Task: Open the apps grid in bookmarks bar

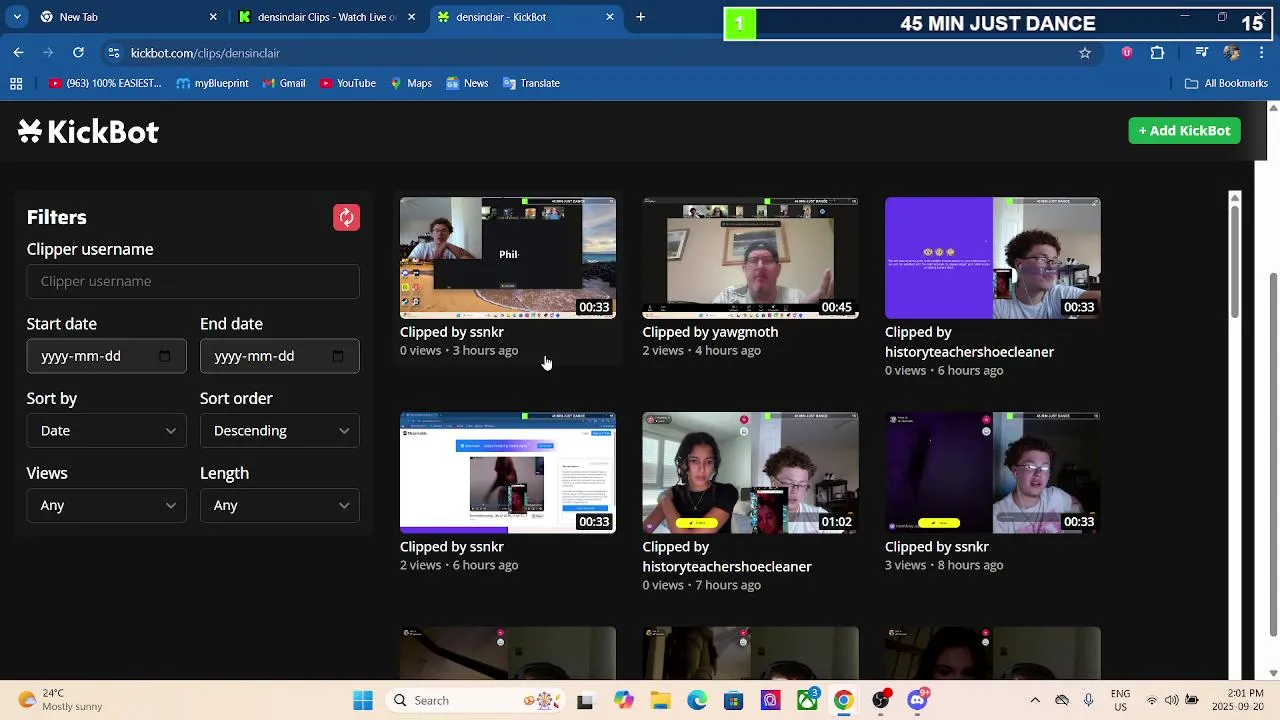Action: coord(16,83)
